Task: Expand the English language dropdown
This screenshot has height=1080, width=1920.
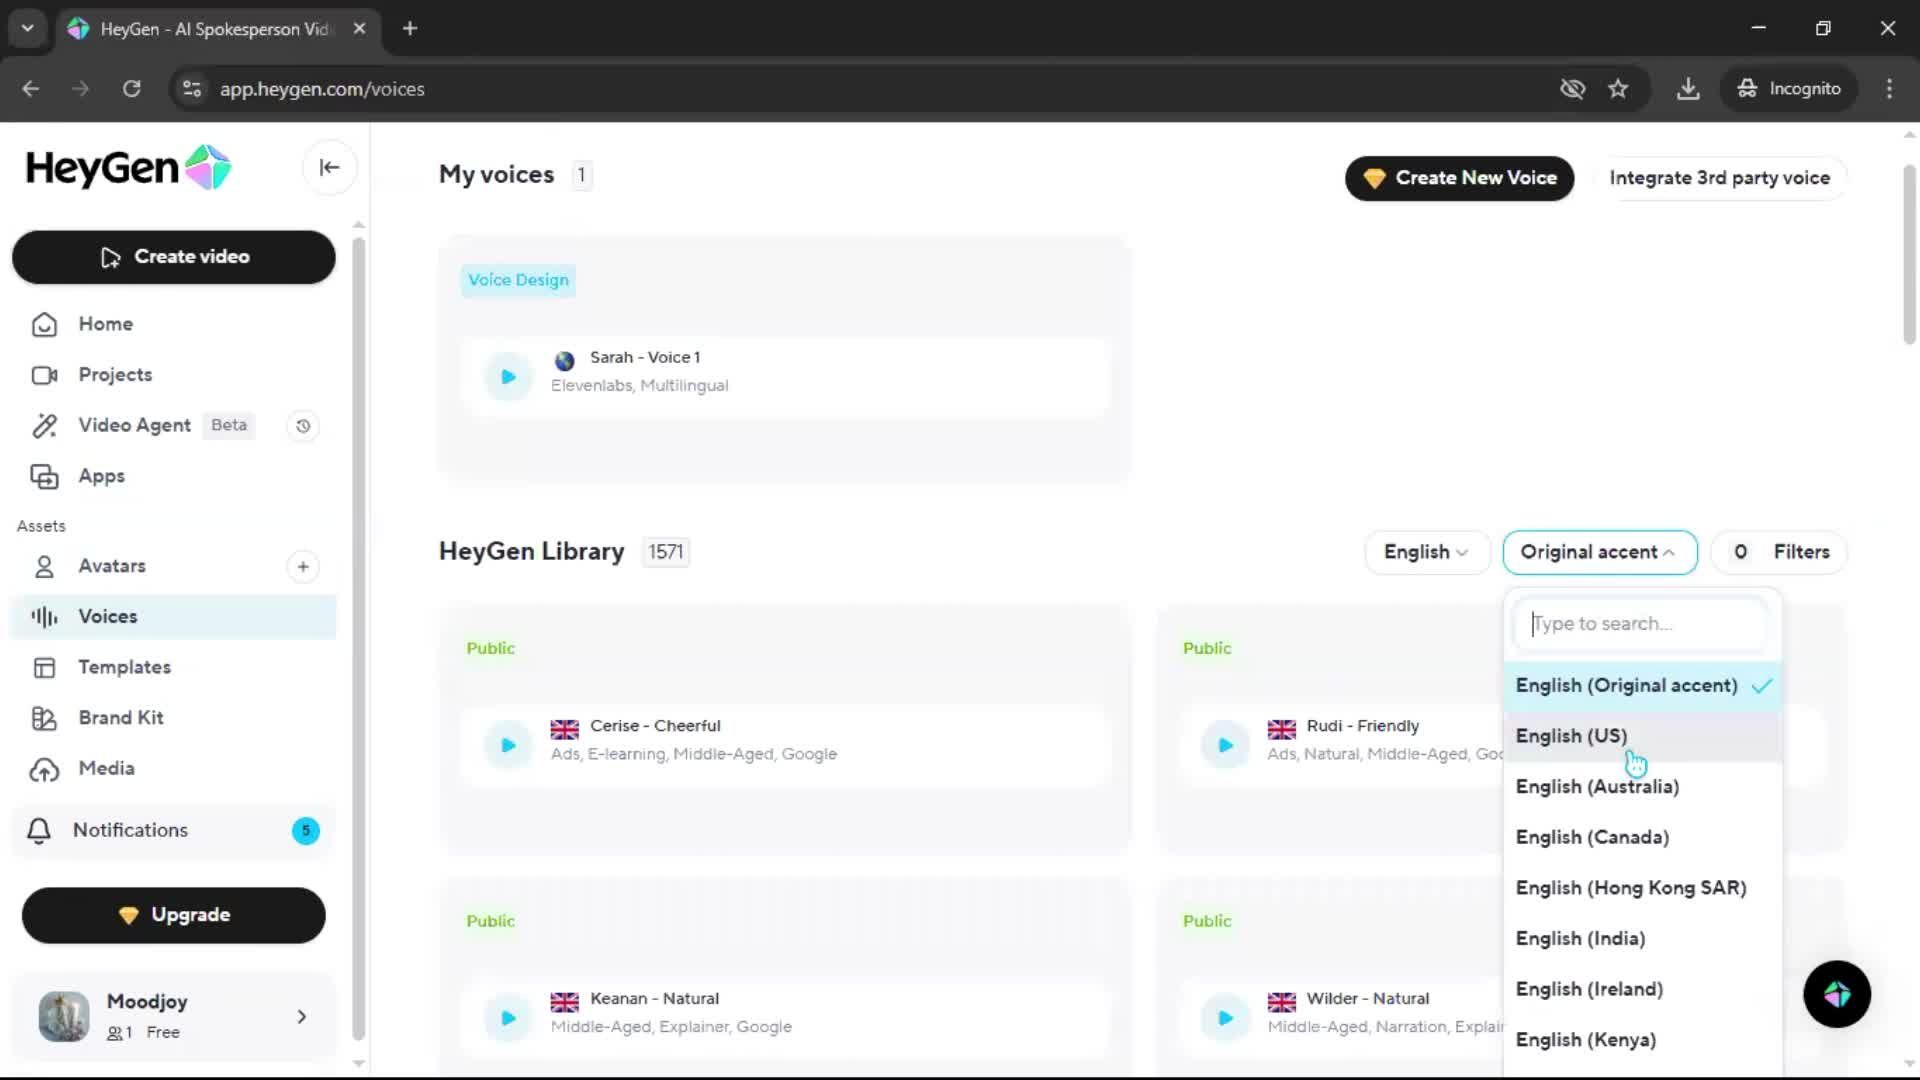Action: click(x=1426, y=552)
